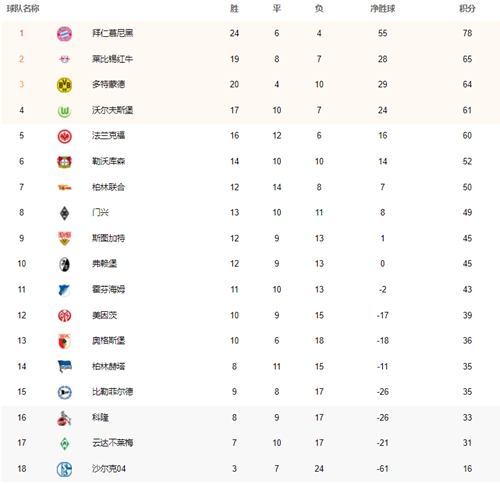Screen dimensions: 500x484
Task: Click the Hoffenheim blue logo
Action: (64, 290)
